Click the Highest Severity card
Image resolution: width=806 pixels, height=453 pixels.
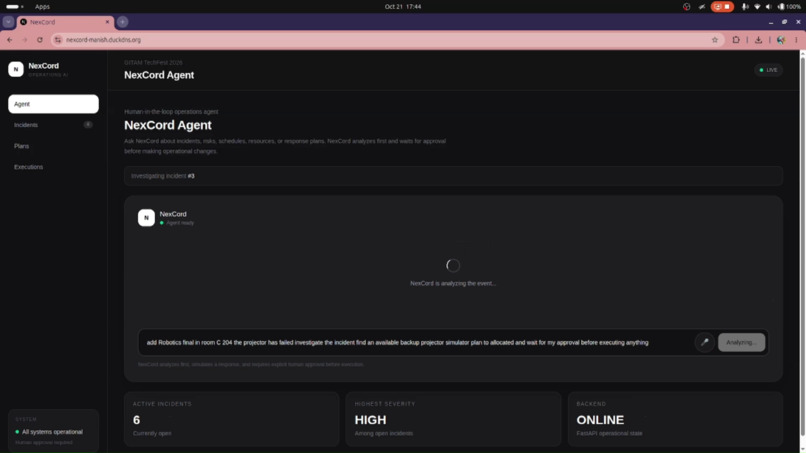pyautogui.click(x=453, y=419)
